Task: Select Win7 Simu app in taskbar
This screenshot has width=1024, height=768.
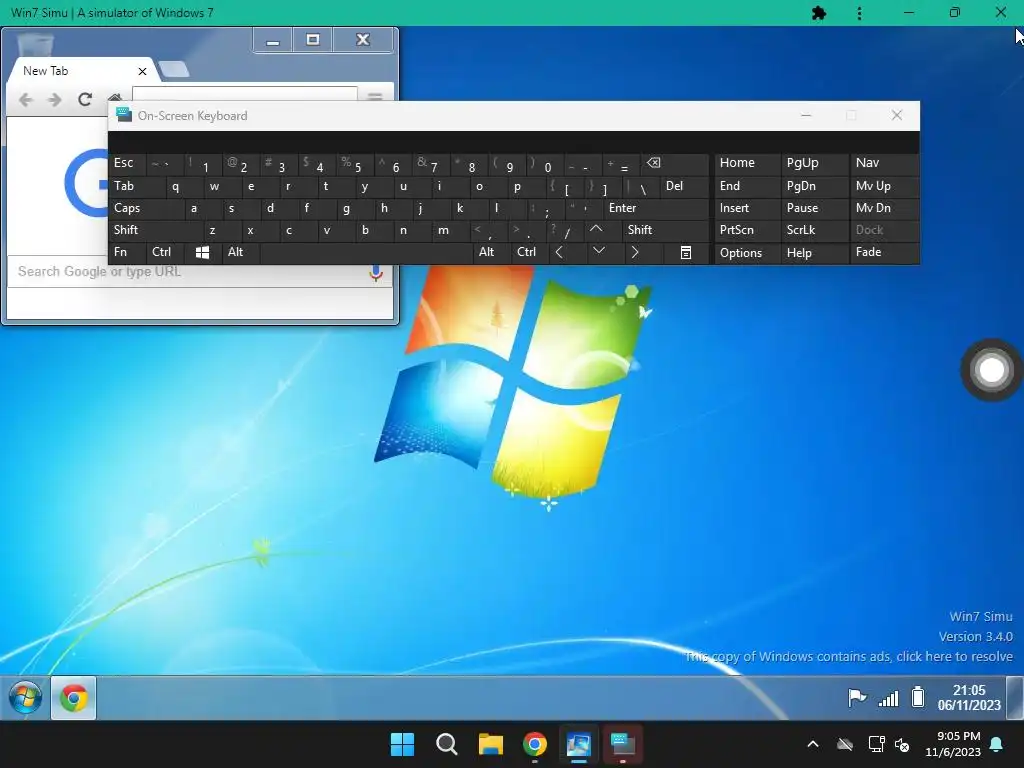Action: (x=579, y=744)
